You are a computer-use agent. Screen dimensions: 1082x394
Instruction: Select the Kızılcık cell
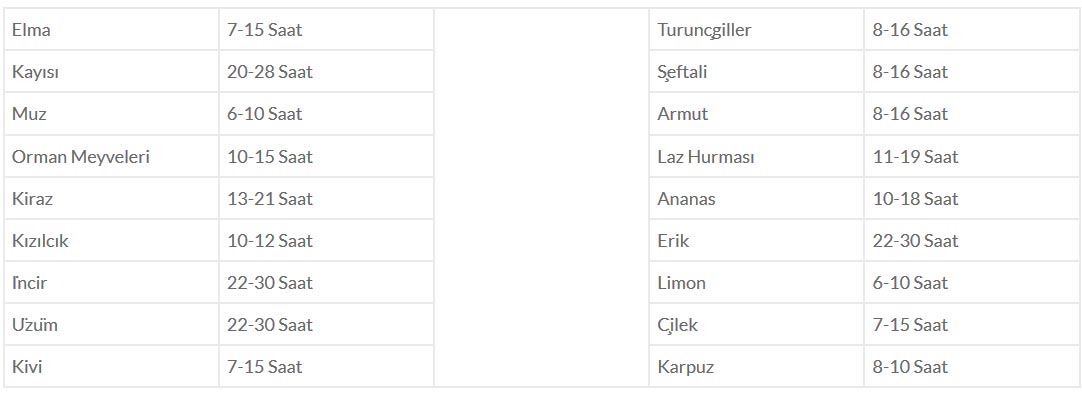(x=111, y=241)
